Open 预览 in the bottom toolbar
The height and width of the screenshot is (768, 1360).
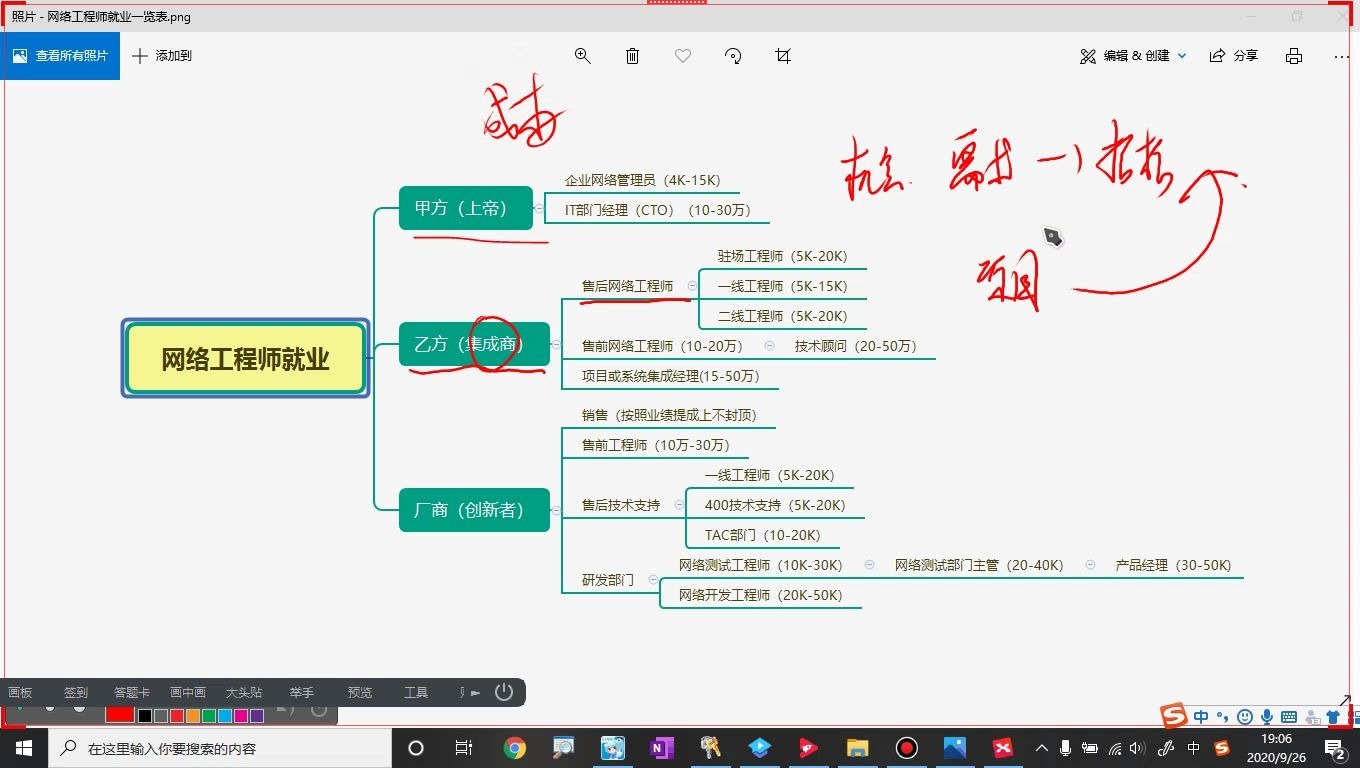(x=360, y=692)
